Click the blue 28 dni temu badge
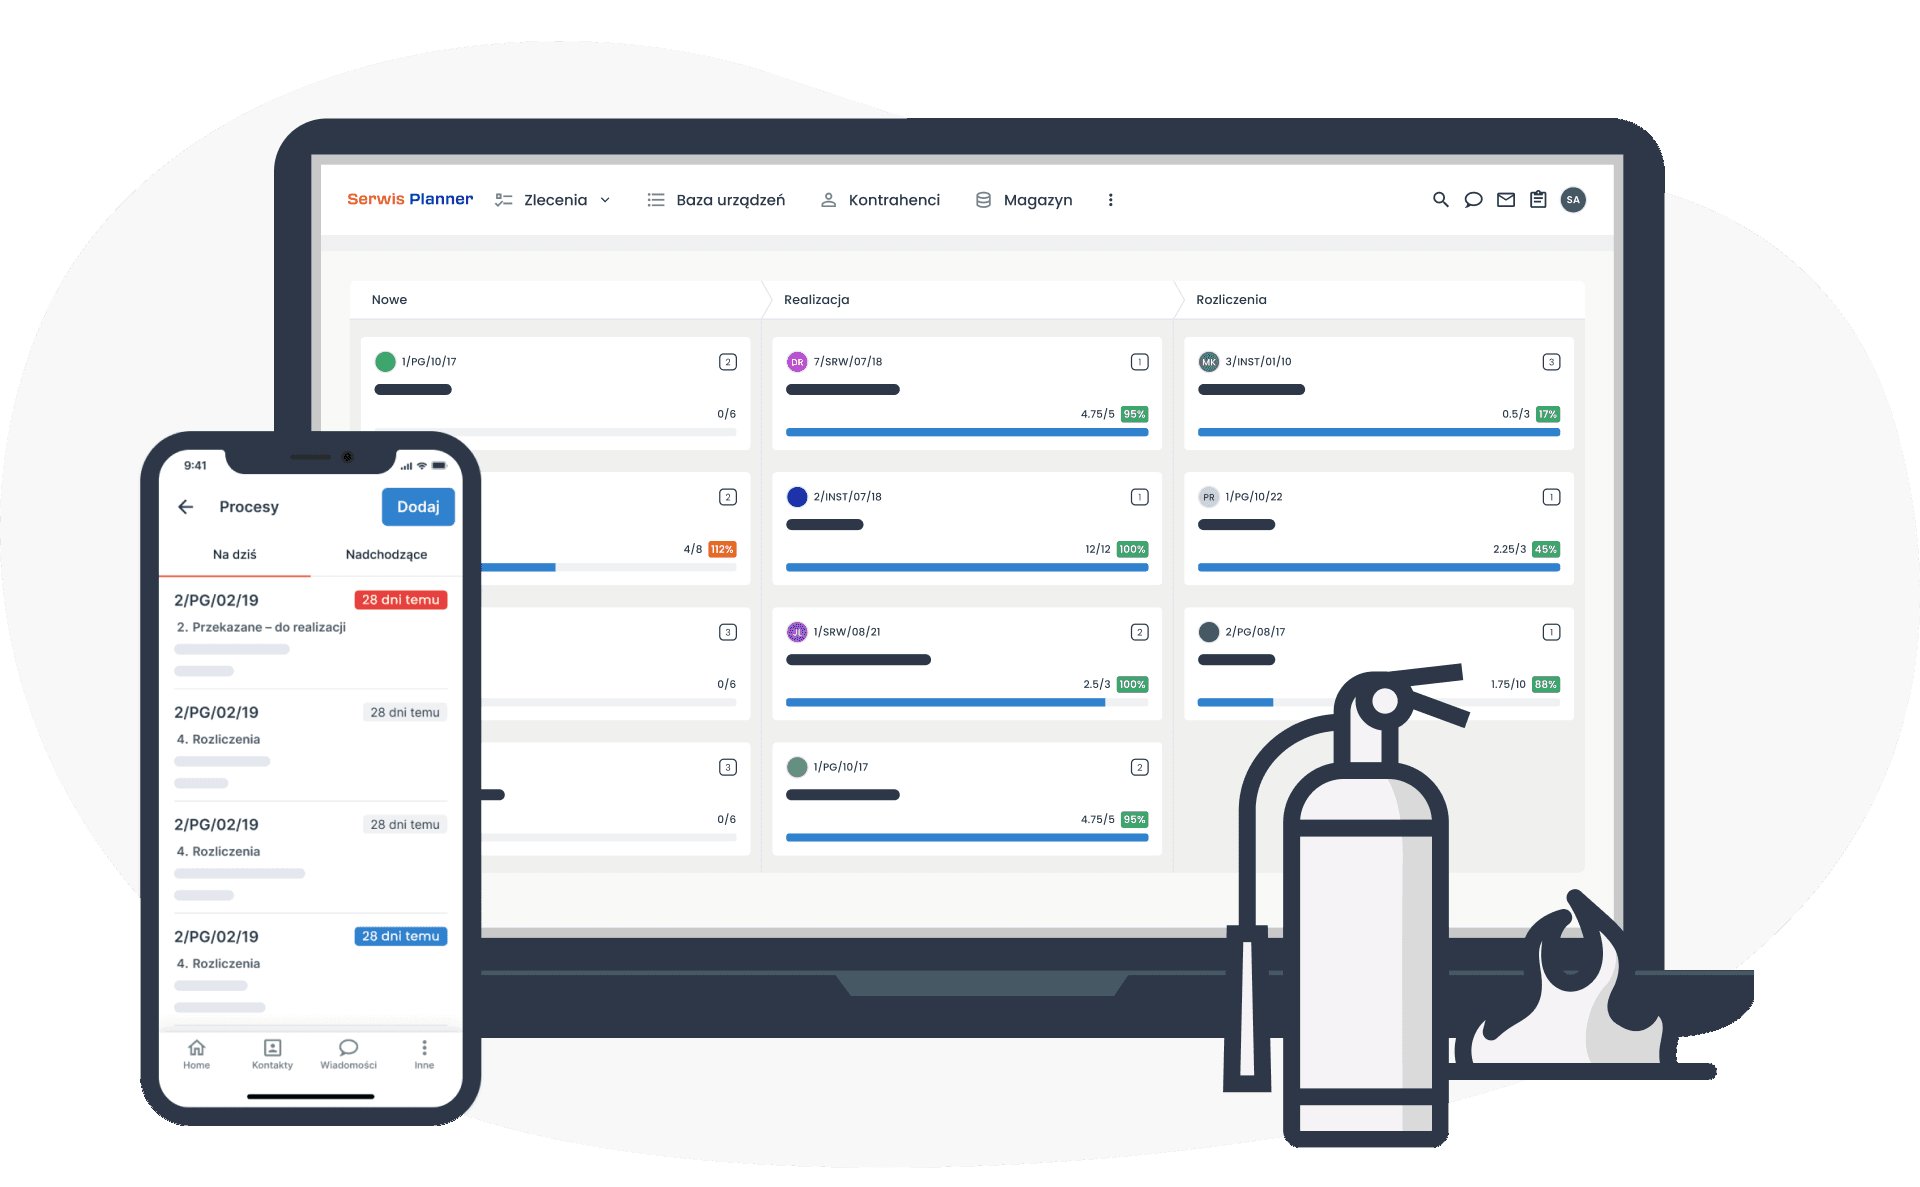Image resolution: width=1920 pixels, height=1187 pixels. tap(401, 936)
